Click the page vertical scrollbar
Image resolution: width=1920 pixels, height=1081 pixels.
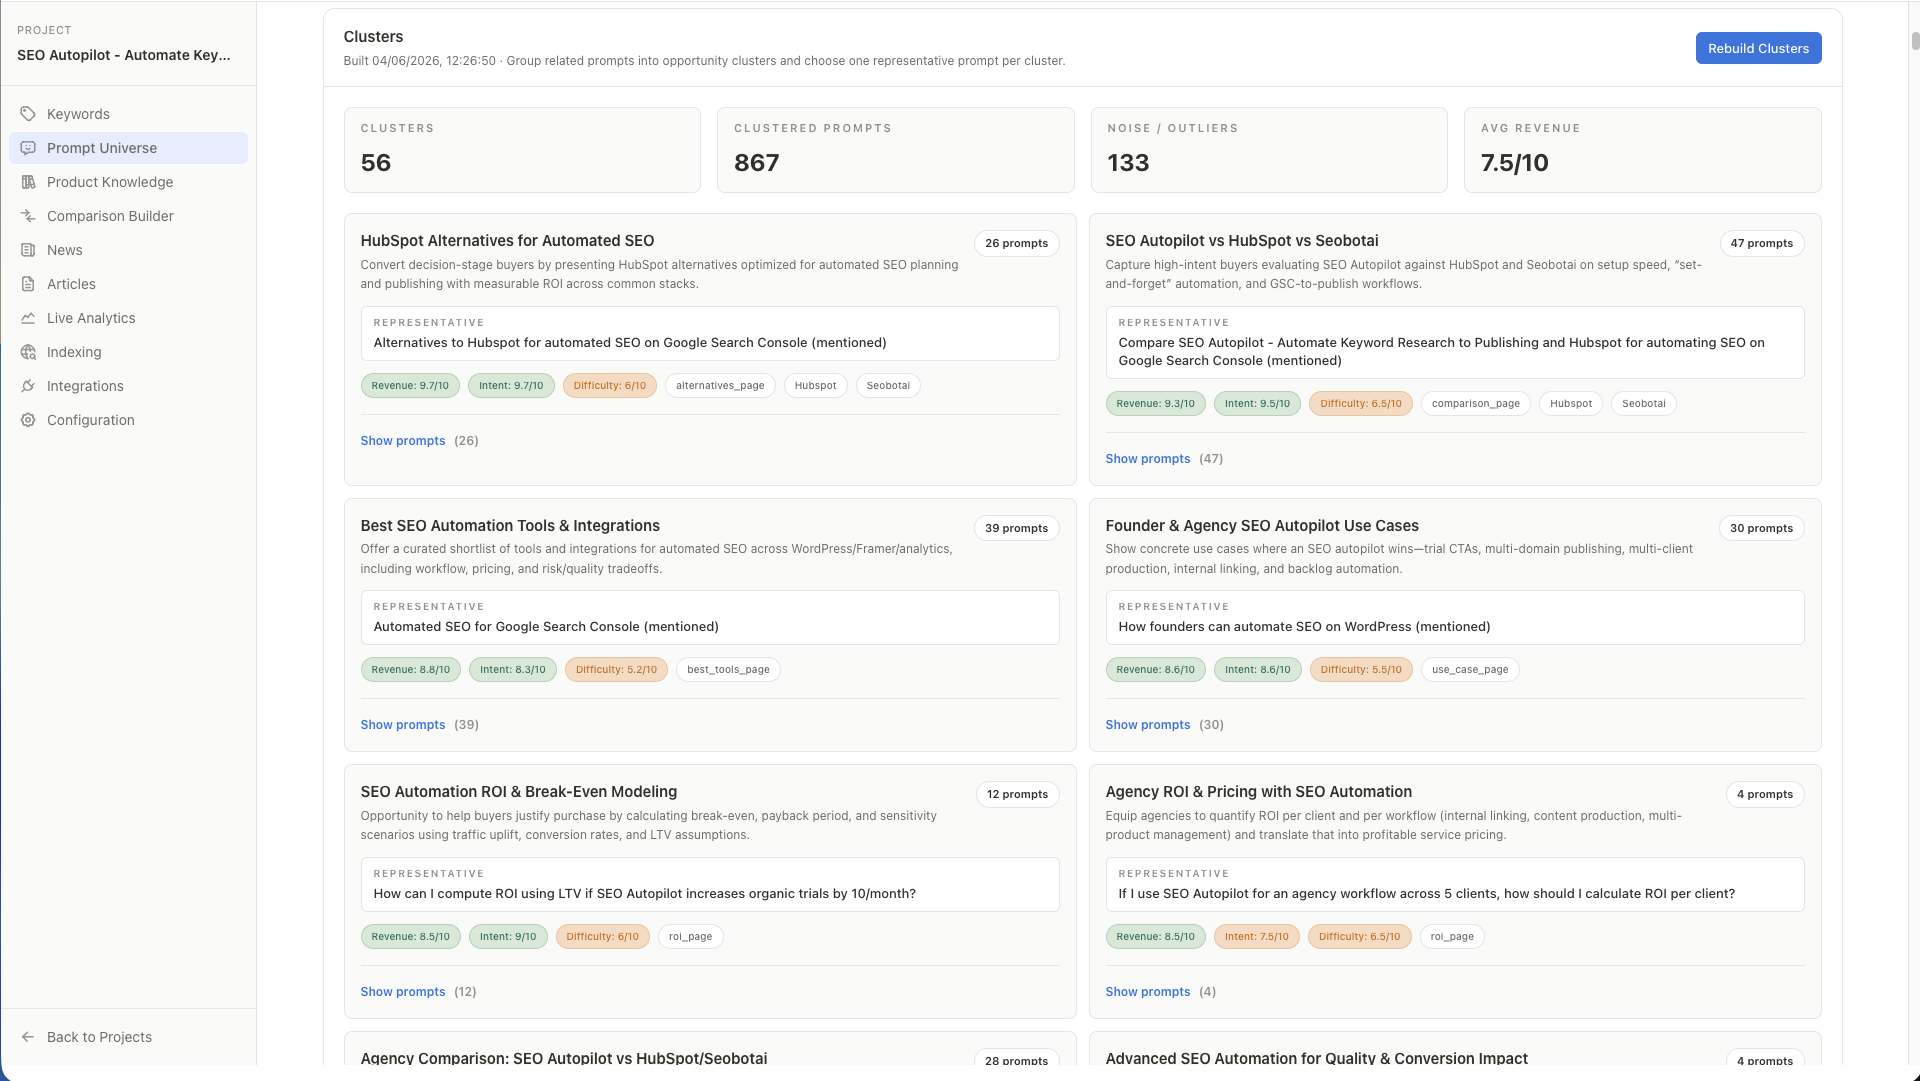coord(1915,40)
